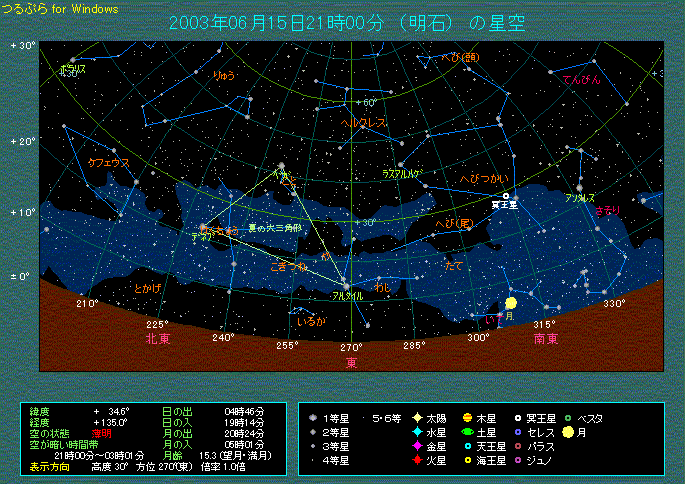This screenshot has width=685, height=484.
Task: Click the 日の出 time 04時46分
Action: (245, 411)
